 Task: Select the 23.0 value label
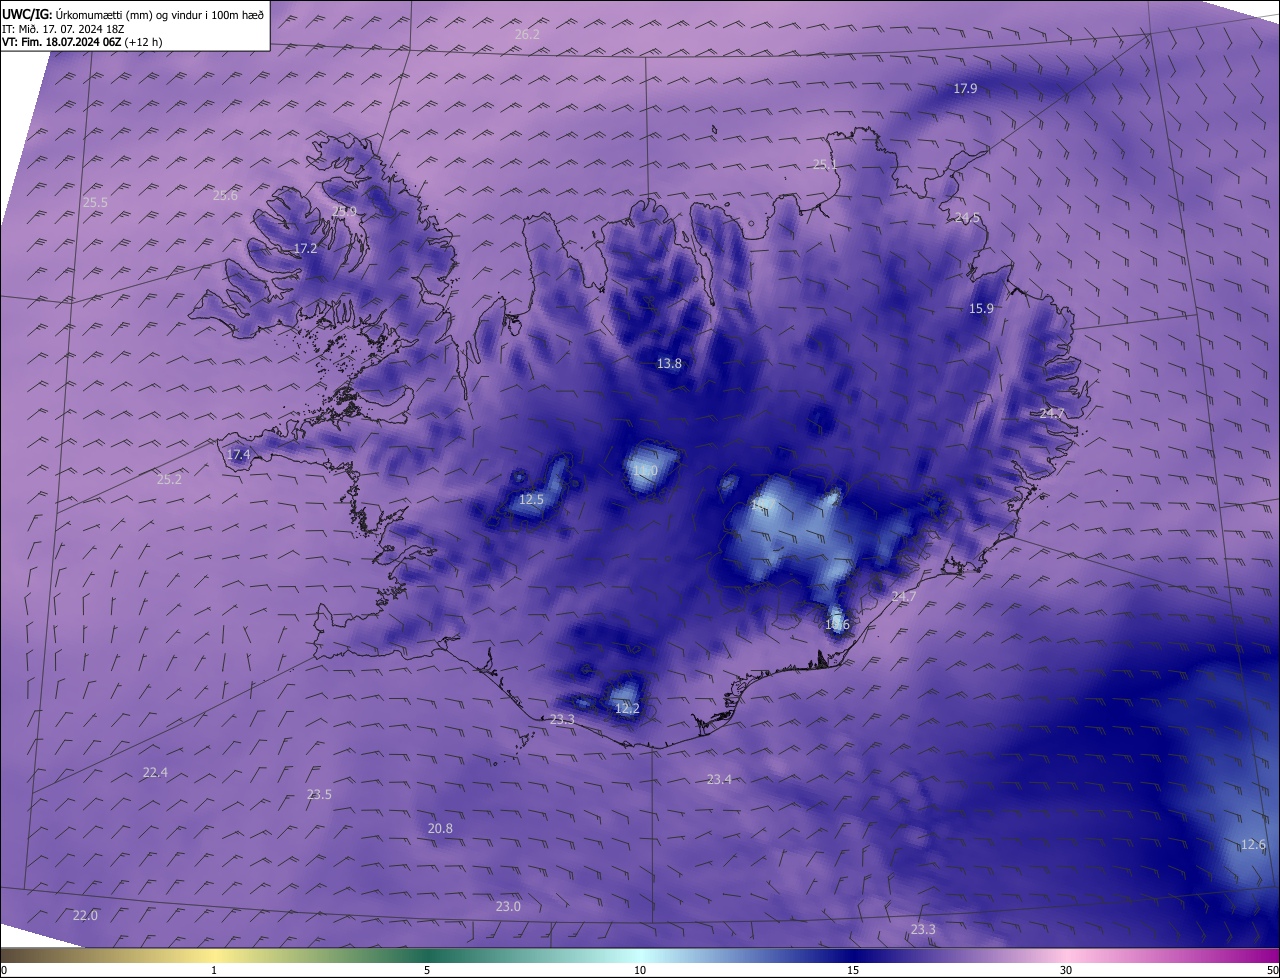coord(508,907)
